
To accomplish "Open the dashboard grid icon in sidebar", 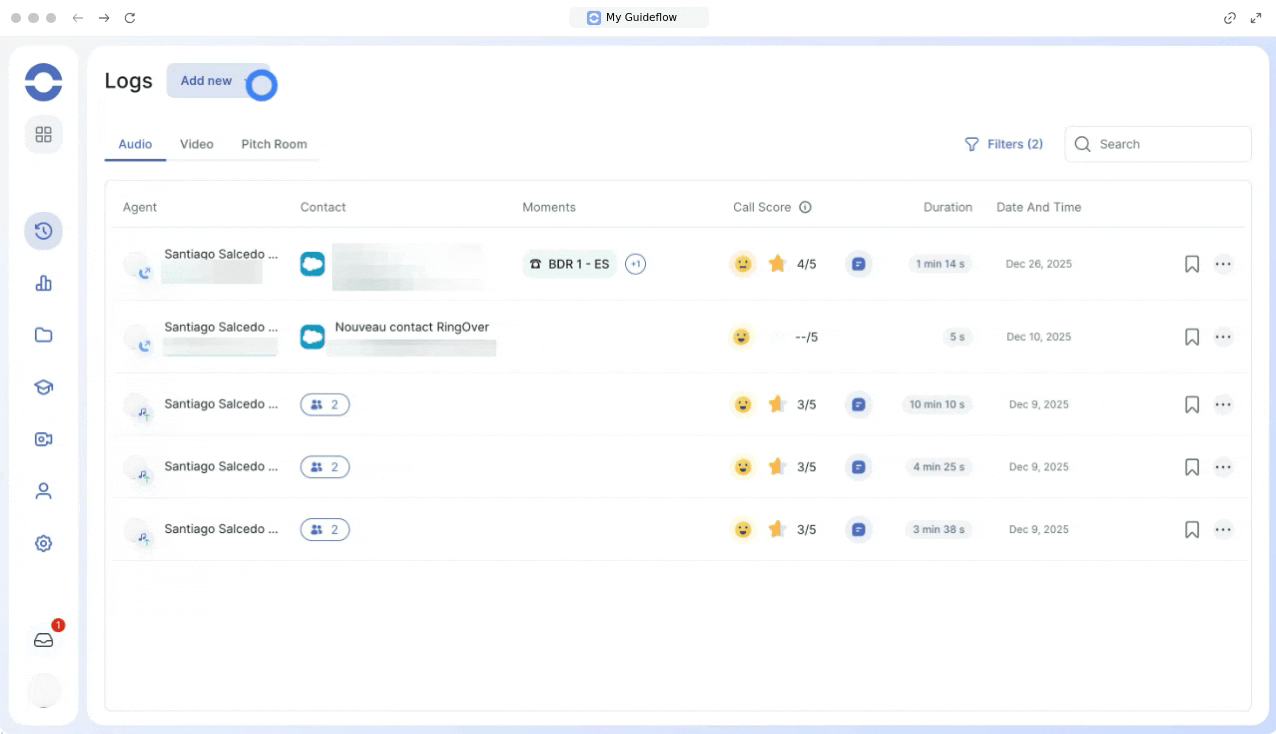I will coord(43,134).
